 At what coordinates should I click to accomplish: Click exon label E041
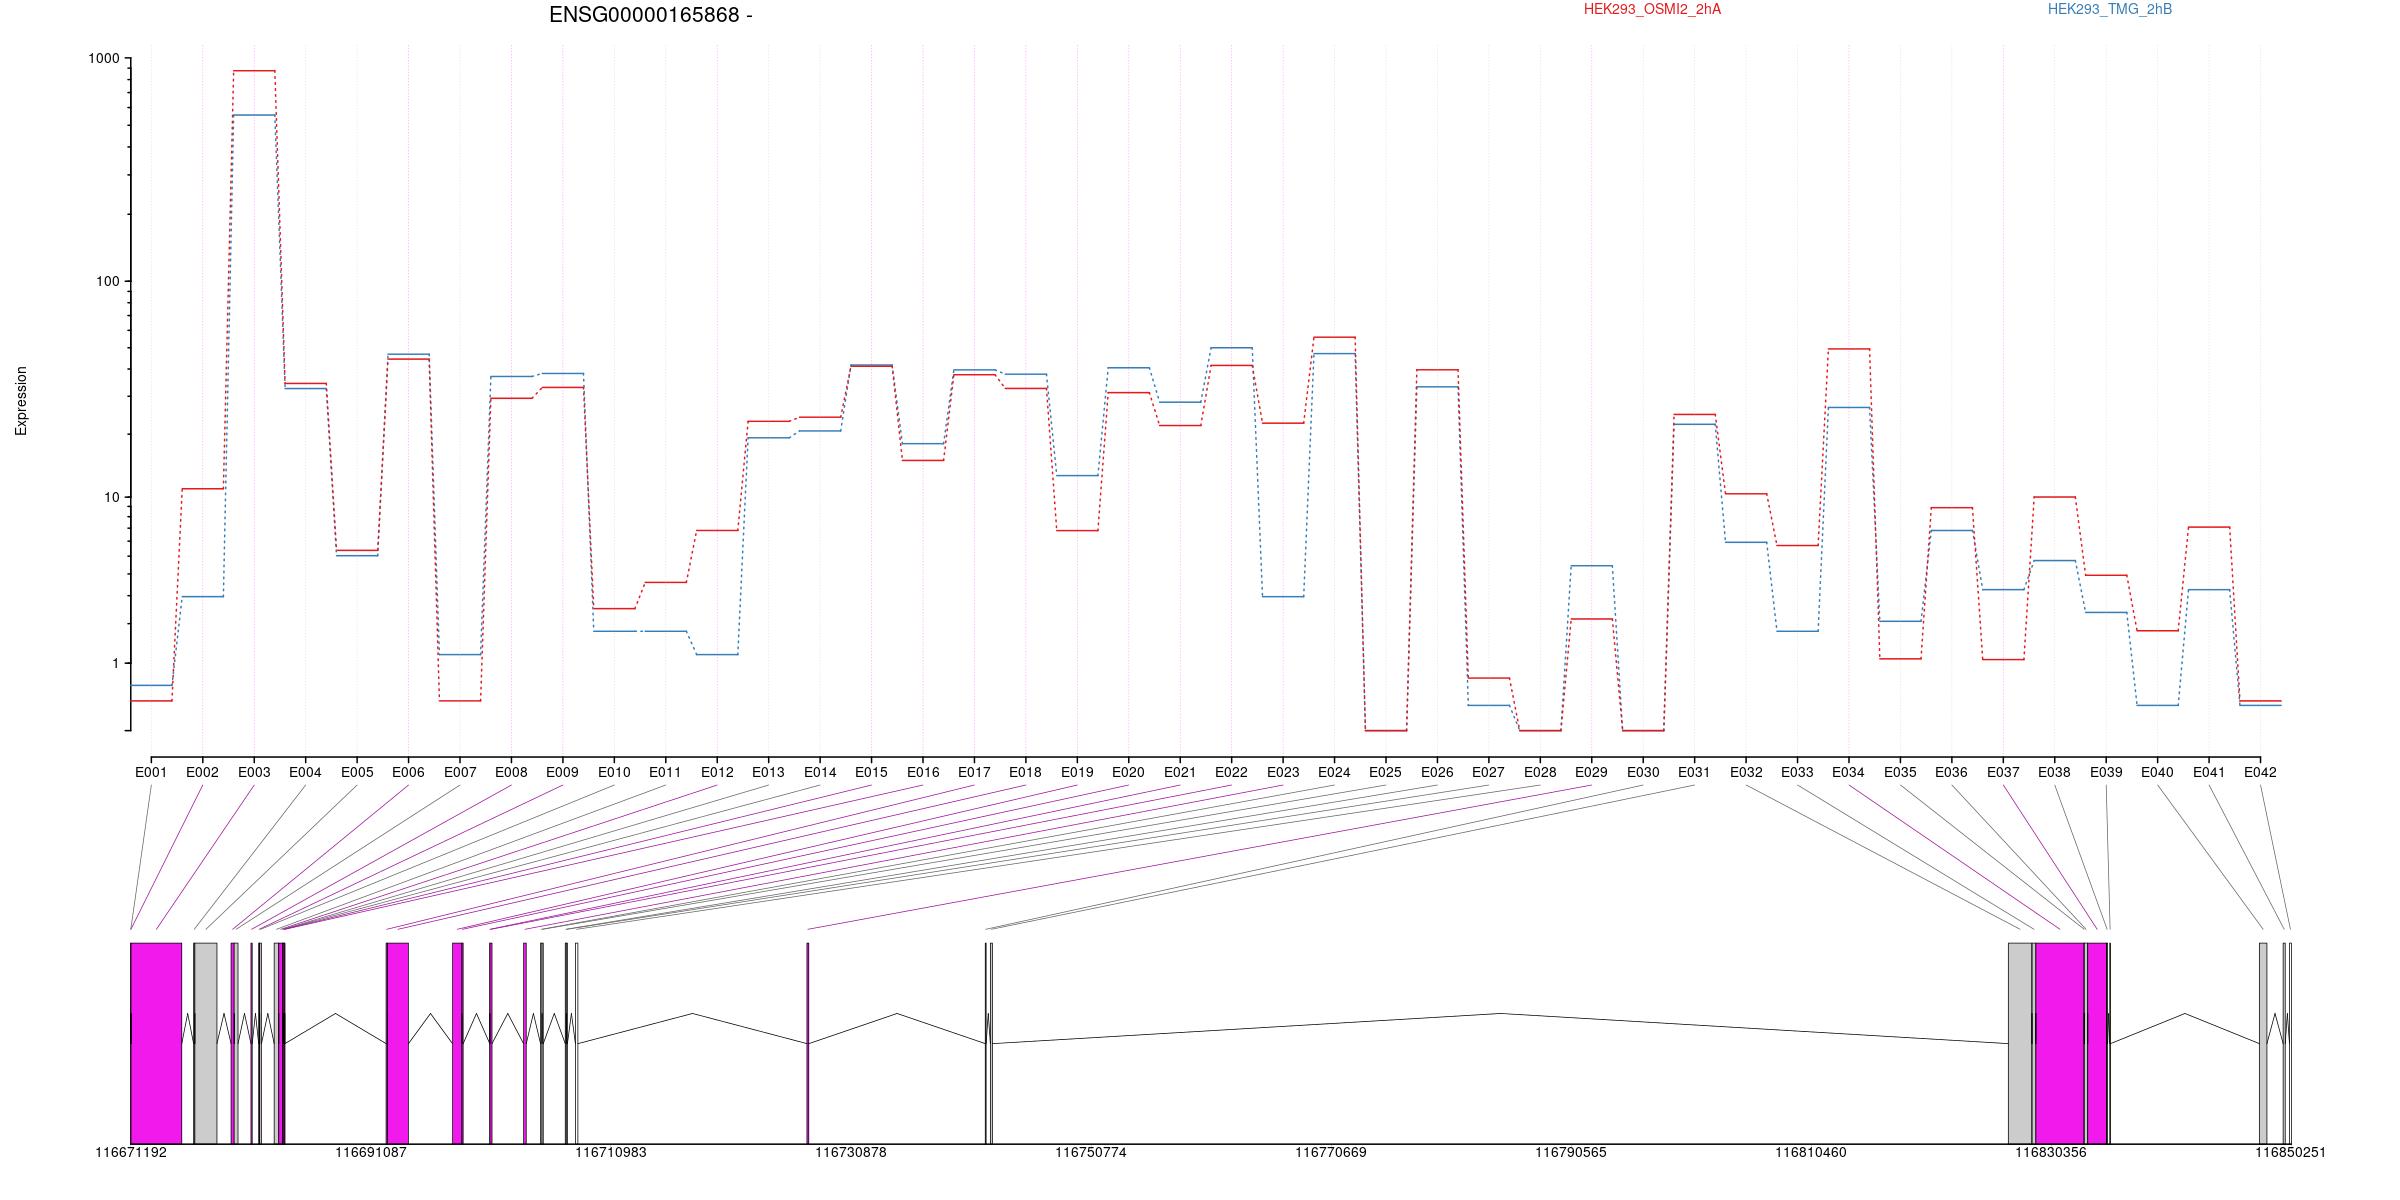tap(2209, 773)
